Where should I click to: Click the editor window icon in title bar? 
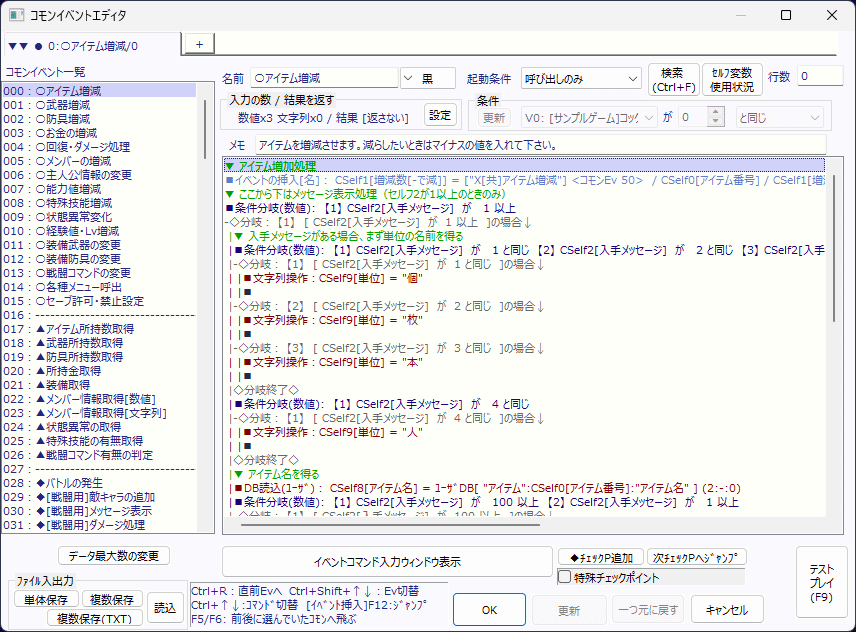click(15, 15)
